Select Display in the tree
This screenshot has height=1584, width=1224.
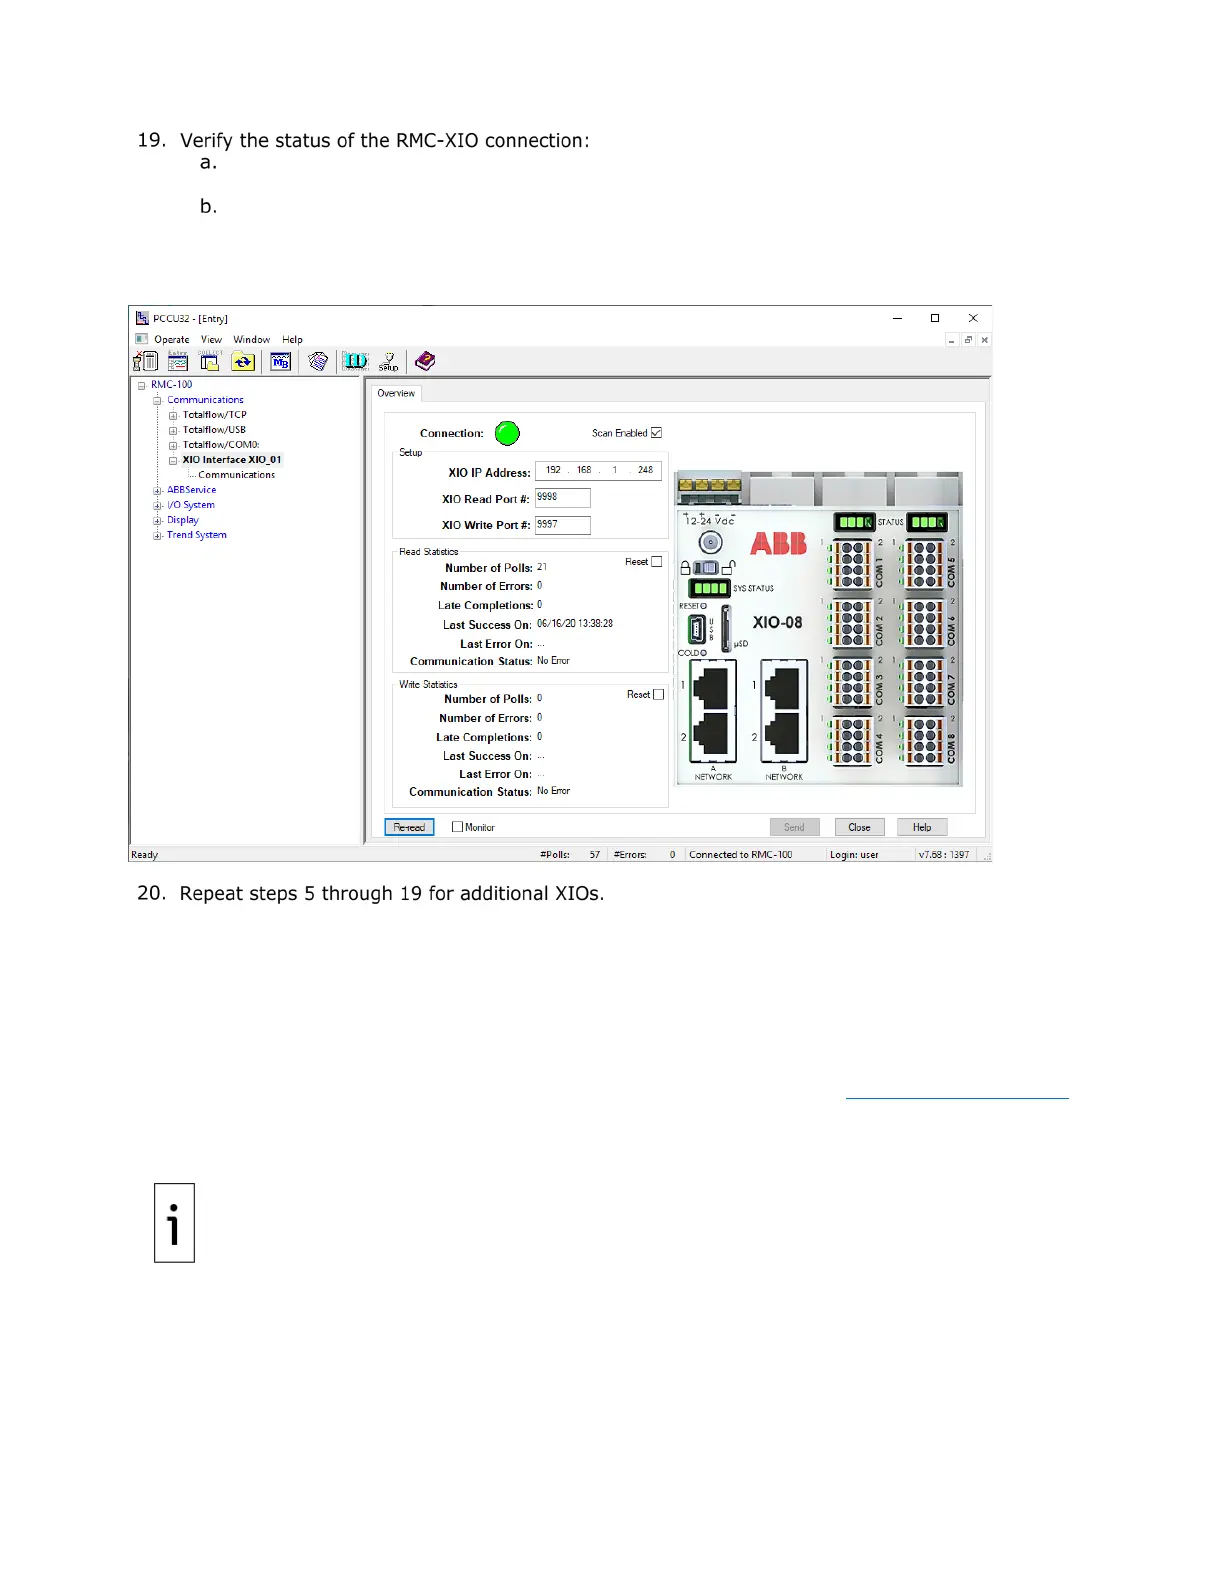182,520
